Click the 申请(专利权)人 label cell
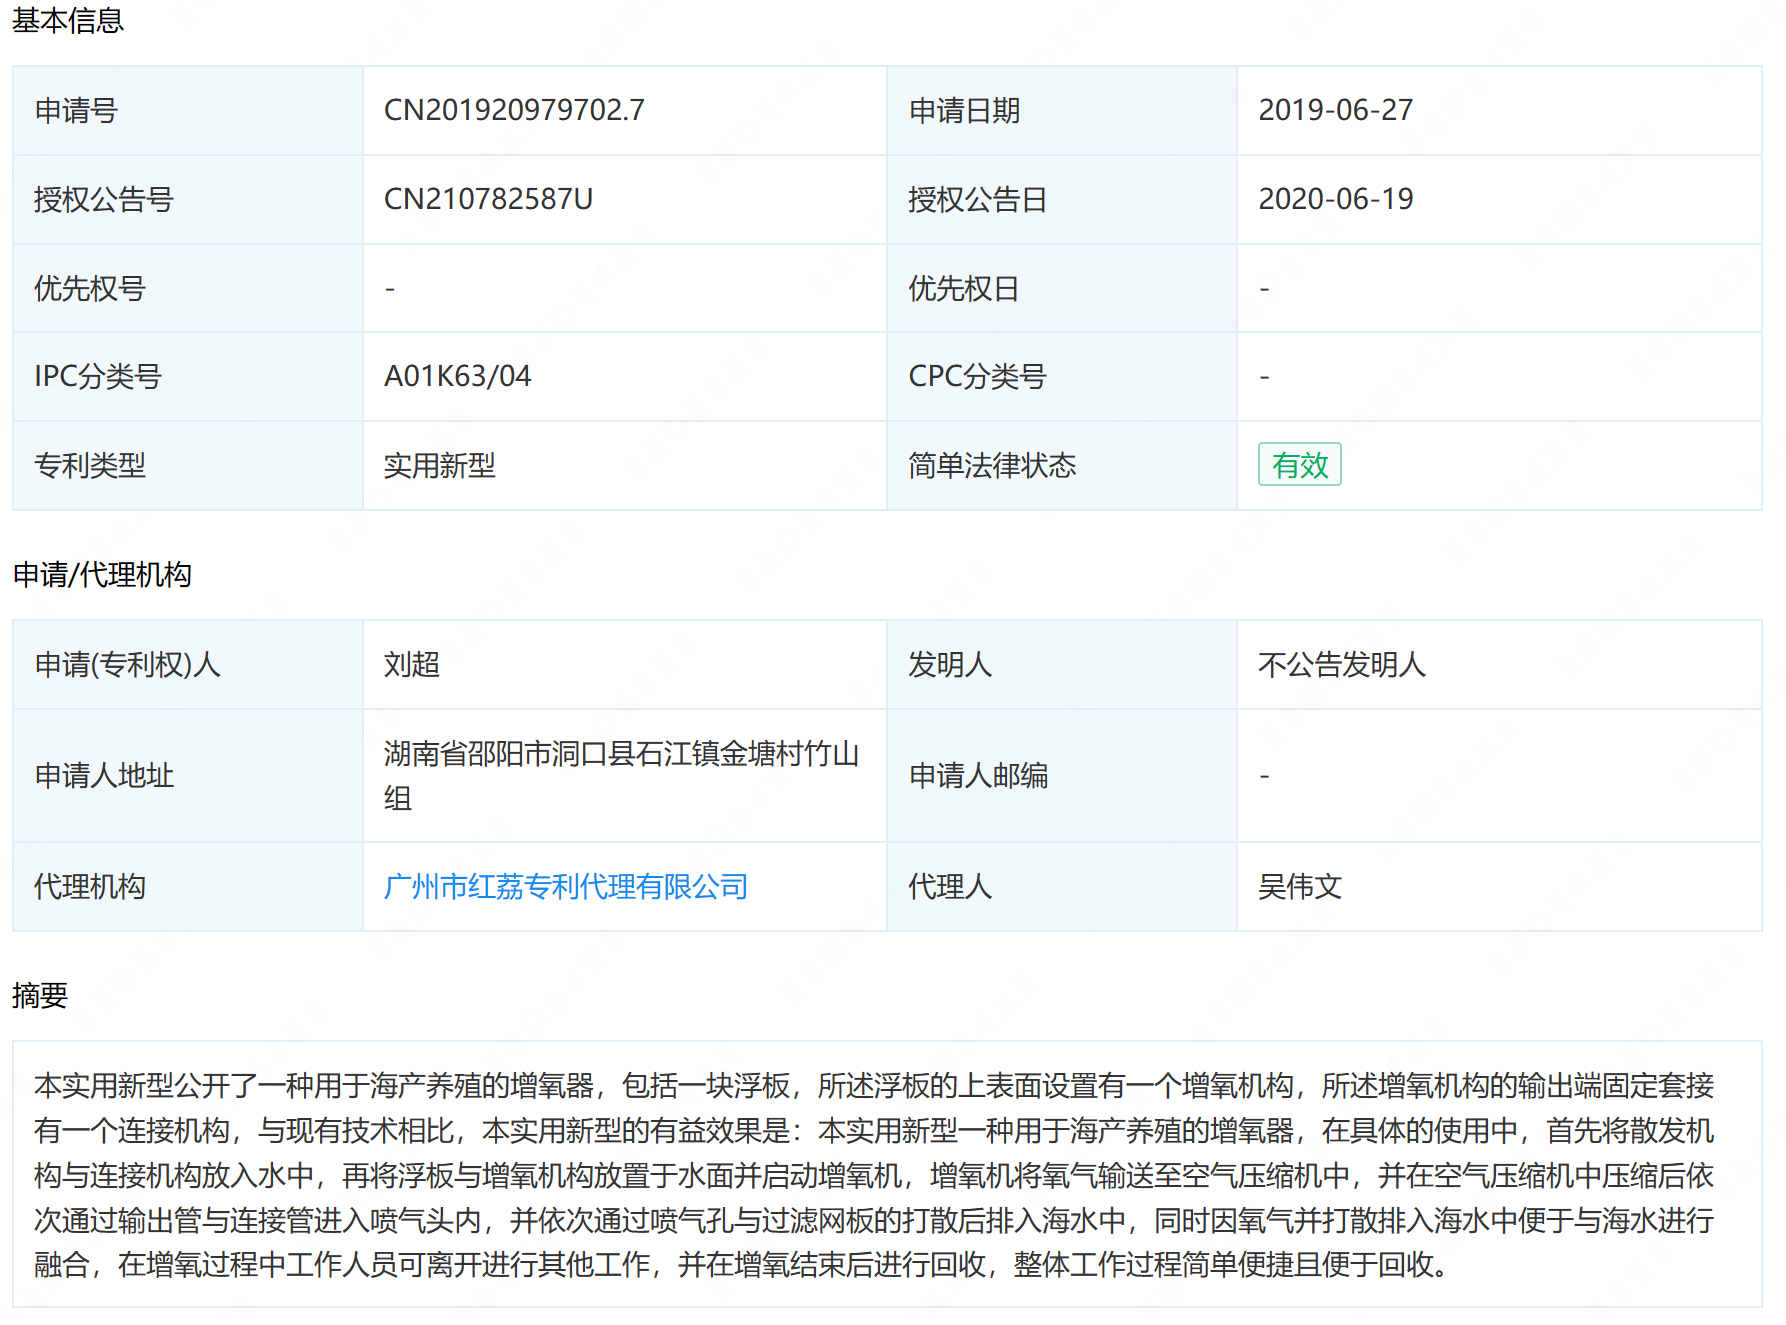Viewport: 1786px width, 1325px height. [x=188, y=665]
